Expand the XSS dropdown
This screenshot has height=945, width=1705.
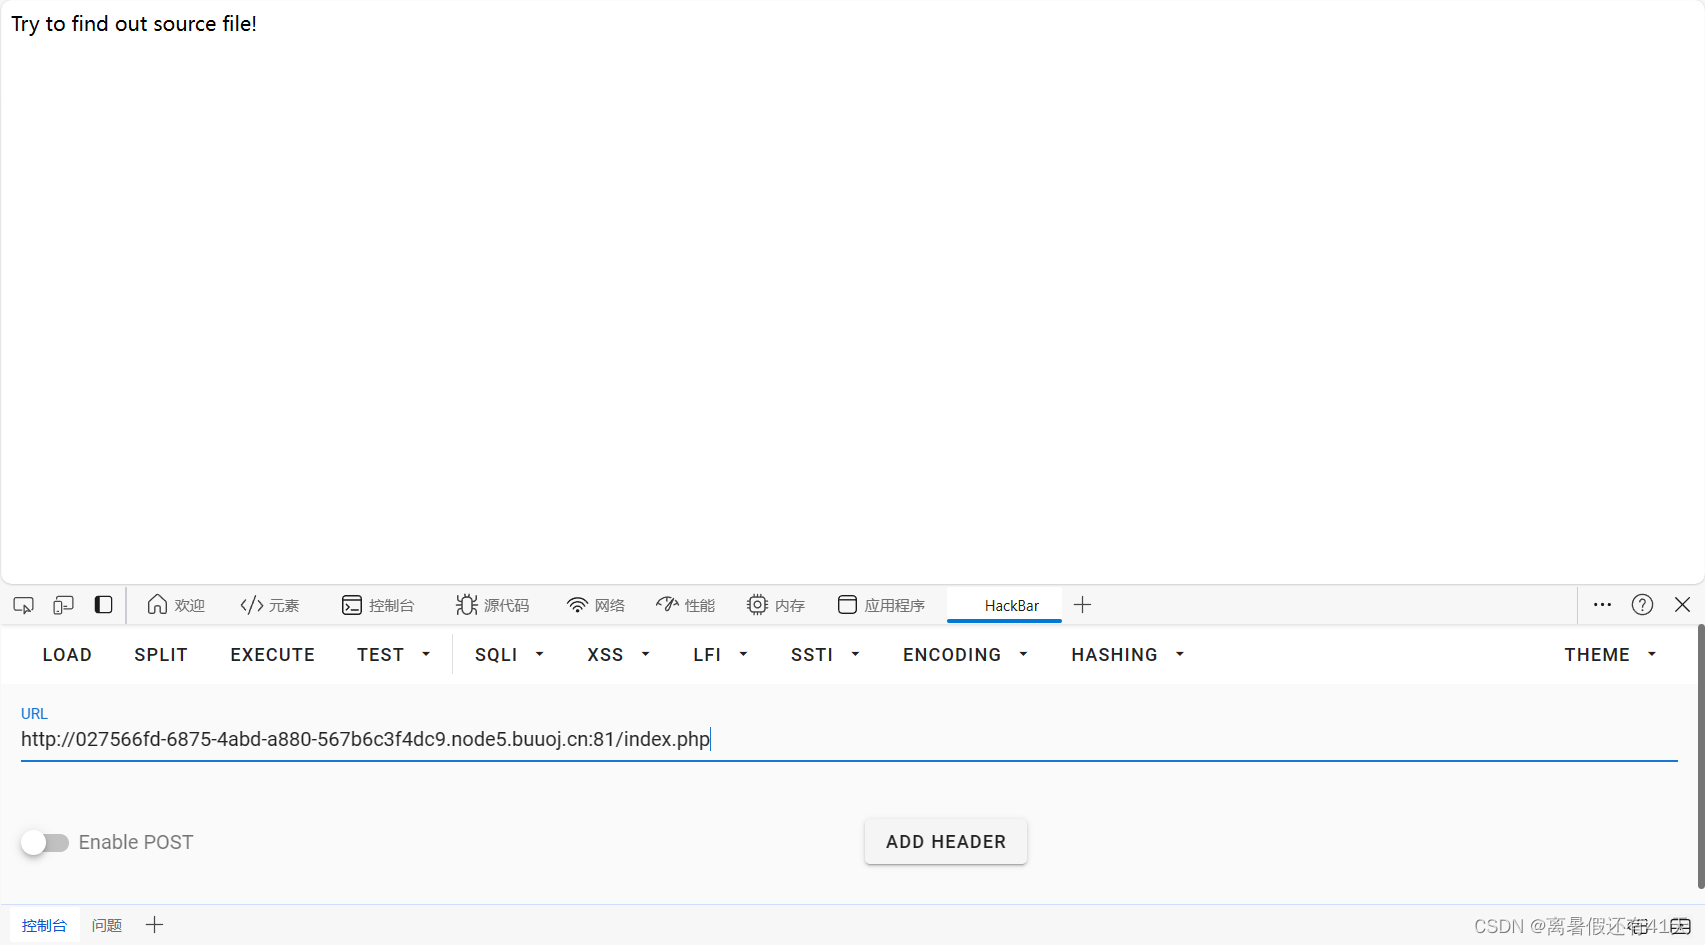point(618,655)
